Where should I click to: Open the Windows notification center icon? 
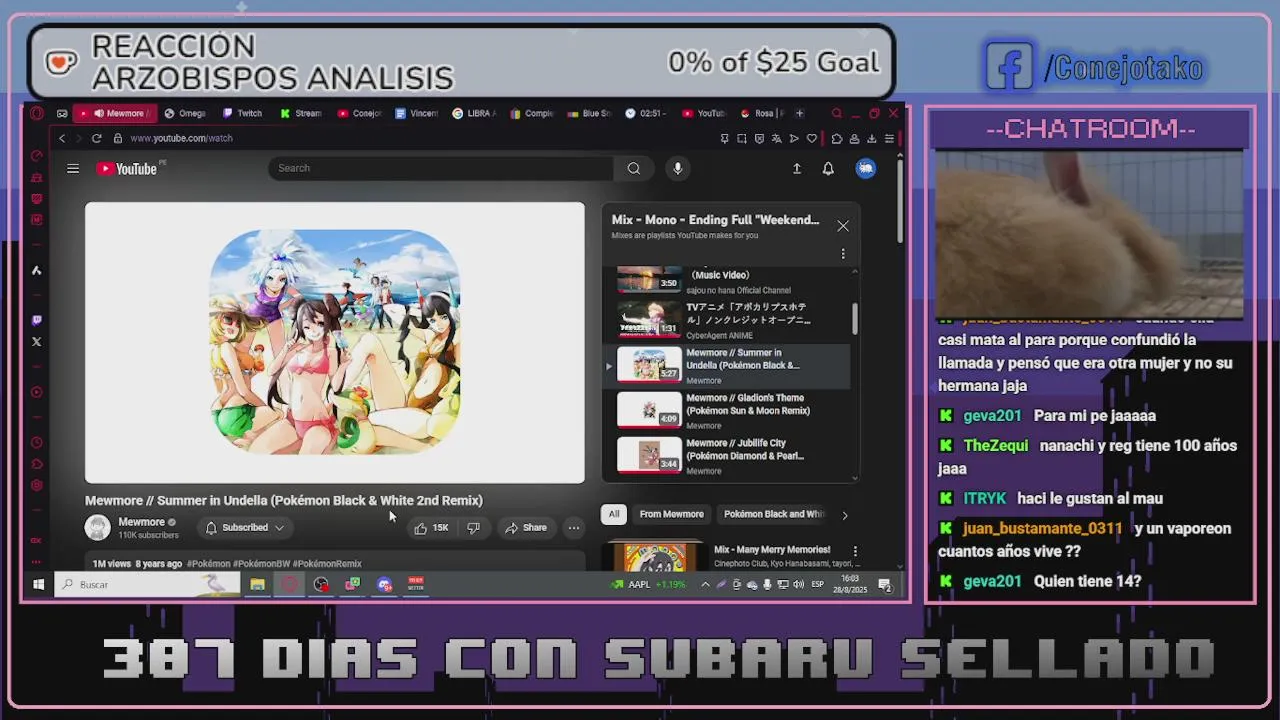coord(885,584)
